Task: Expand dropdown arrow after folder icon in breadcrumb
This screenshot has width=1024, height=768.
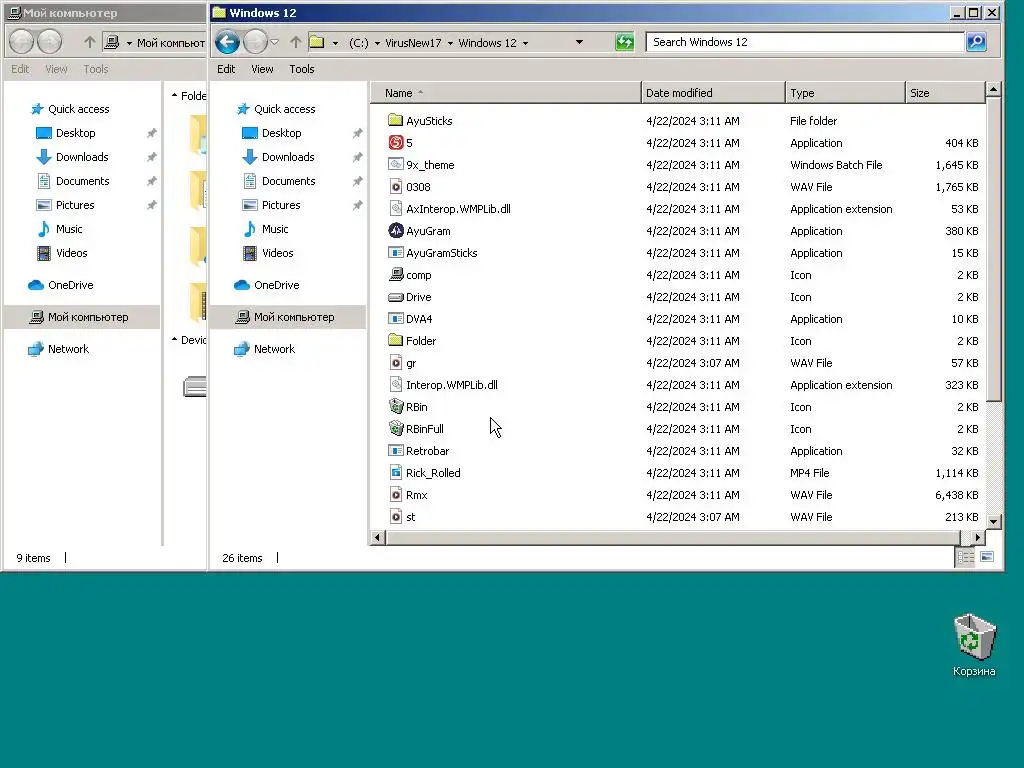Action: tap(335, 43)
